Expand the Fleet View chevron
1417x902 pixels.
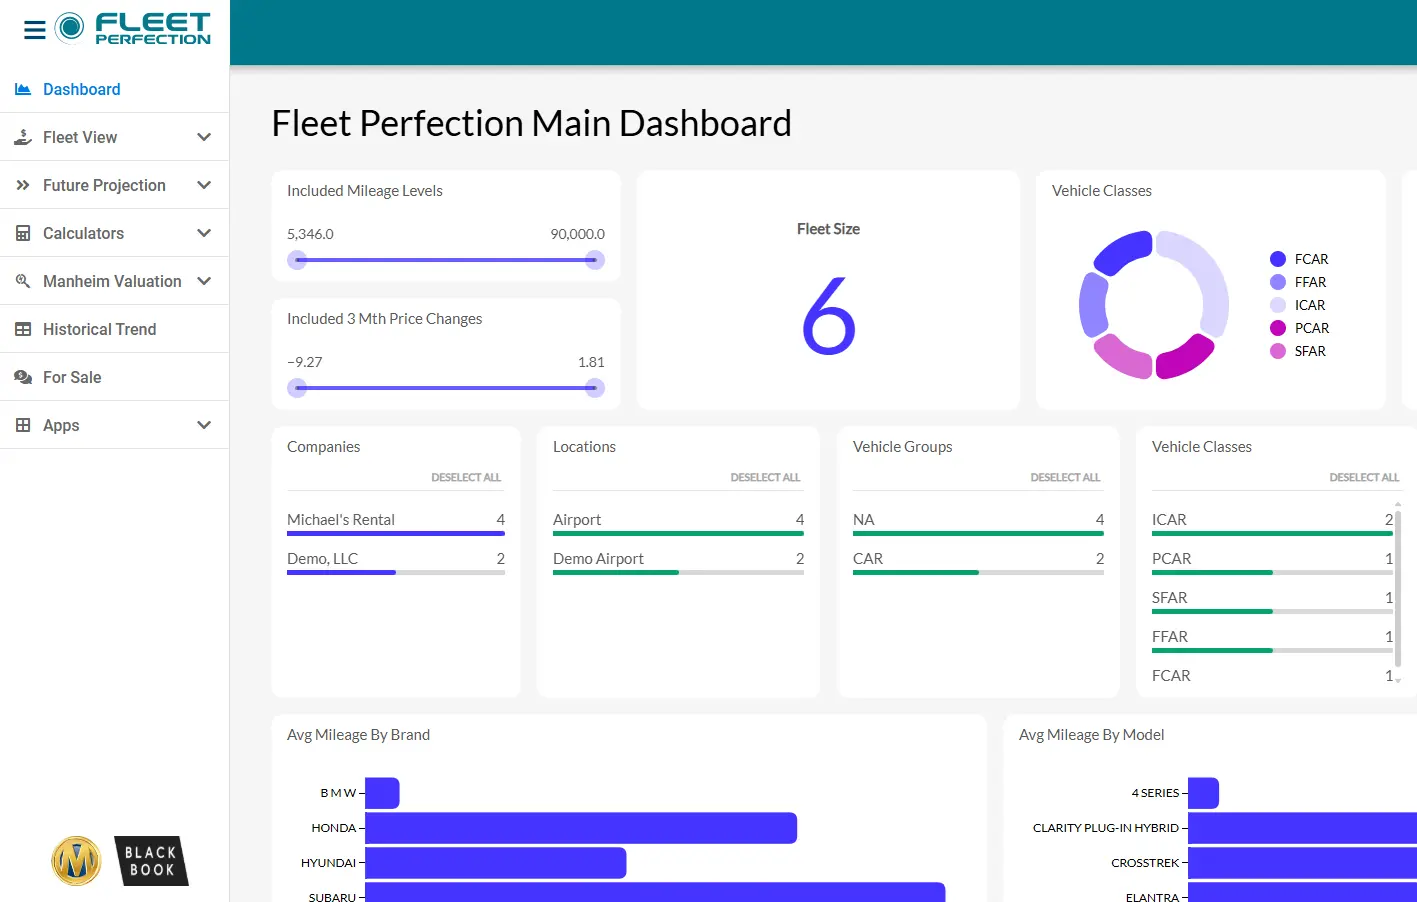coord(204,137)
